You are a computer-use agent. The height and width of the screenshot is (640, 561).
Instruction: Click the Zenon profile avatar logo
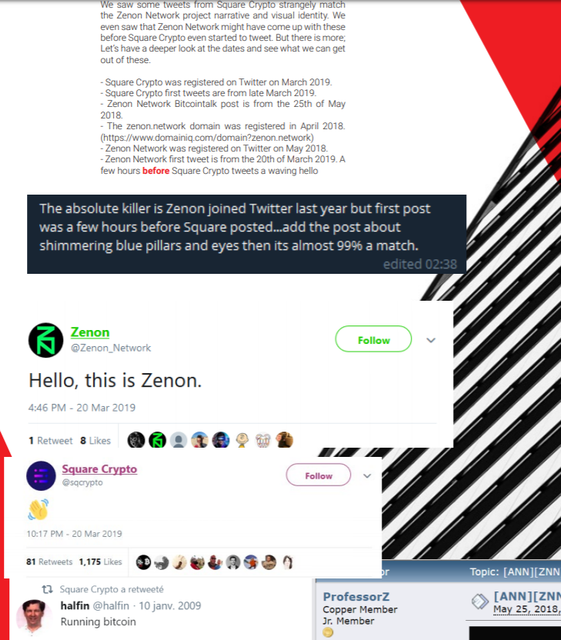(x=46, y=340)
